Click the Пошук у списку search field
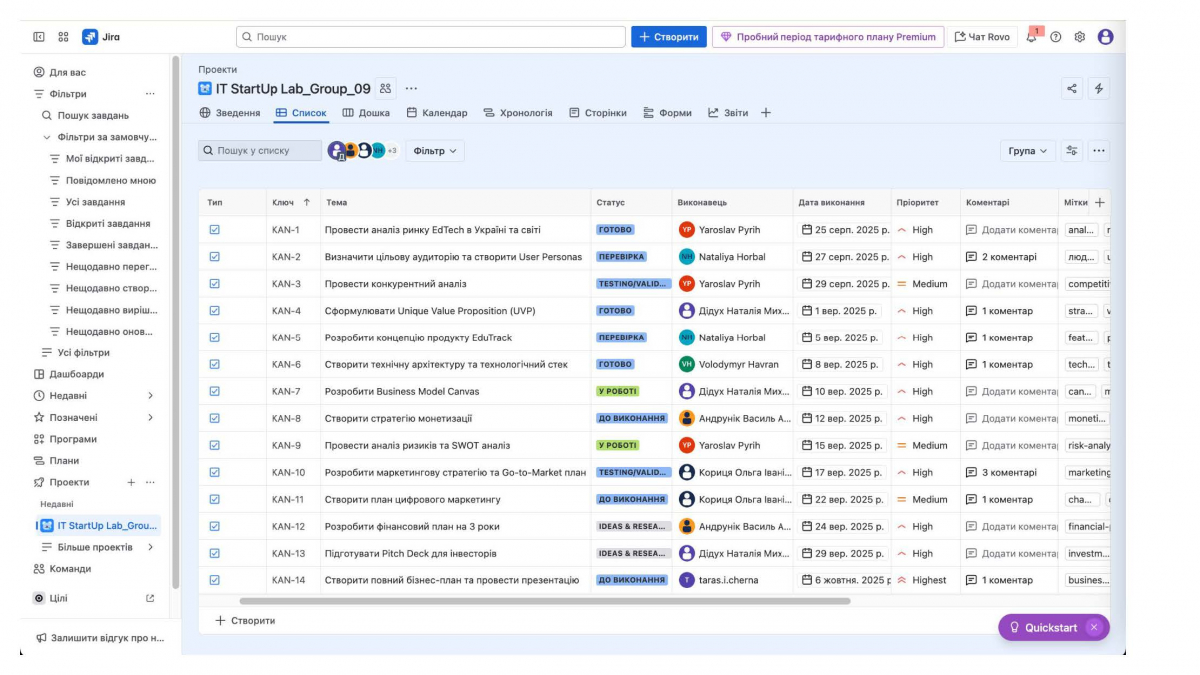Image resolution: width=1200 pixels, height=675 pixels. tap(260, 151)
